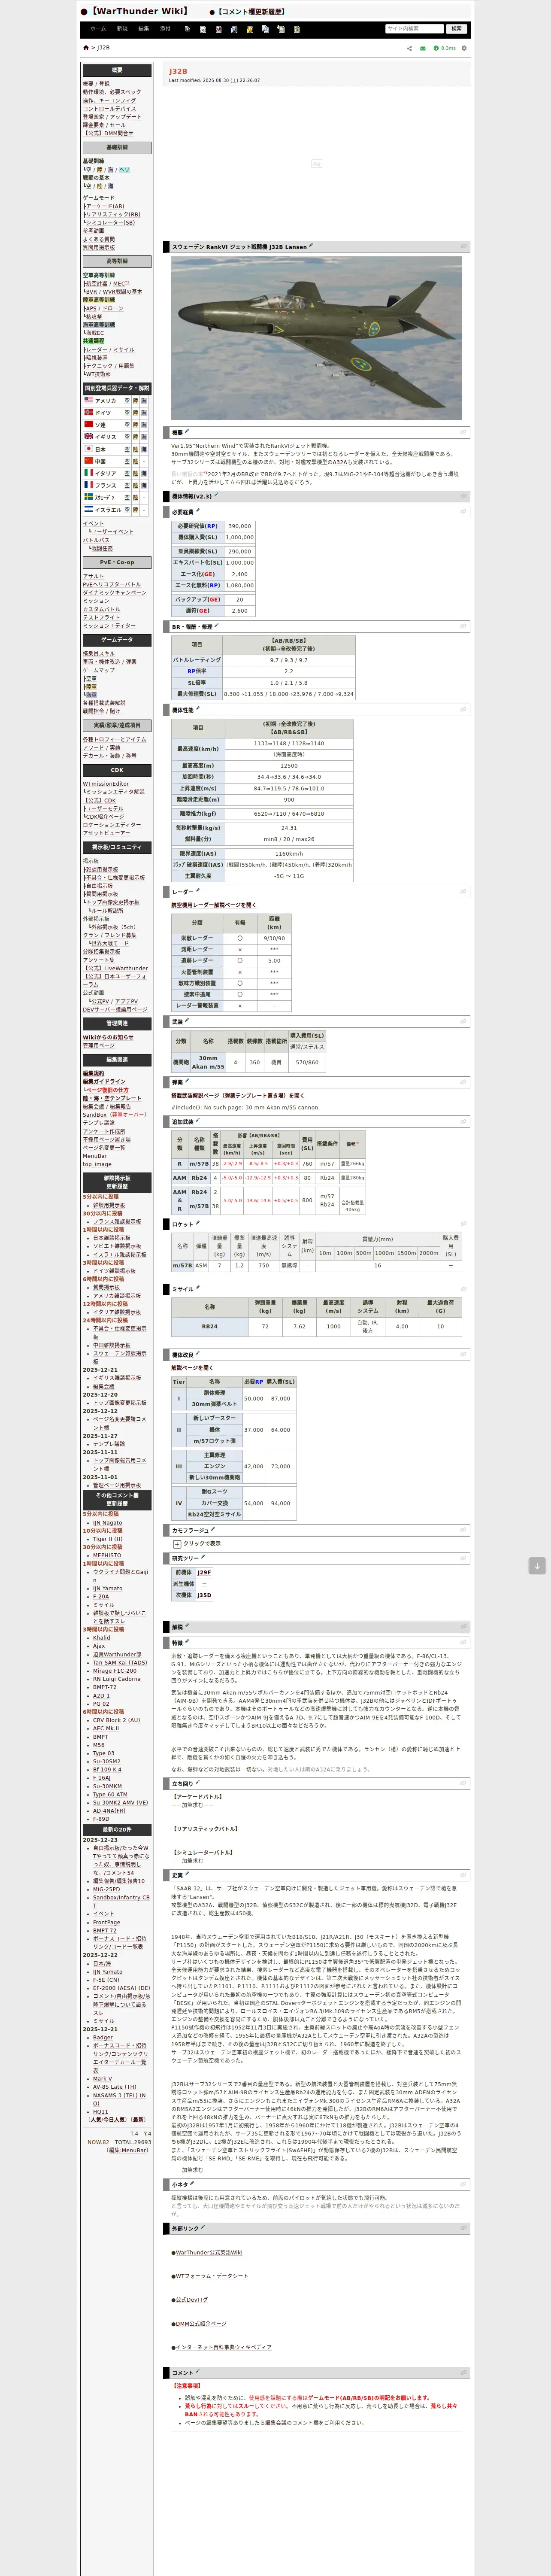Click the scroll-to-bottom arrow button

(537, 1566)
